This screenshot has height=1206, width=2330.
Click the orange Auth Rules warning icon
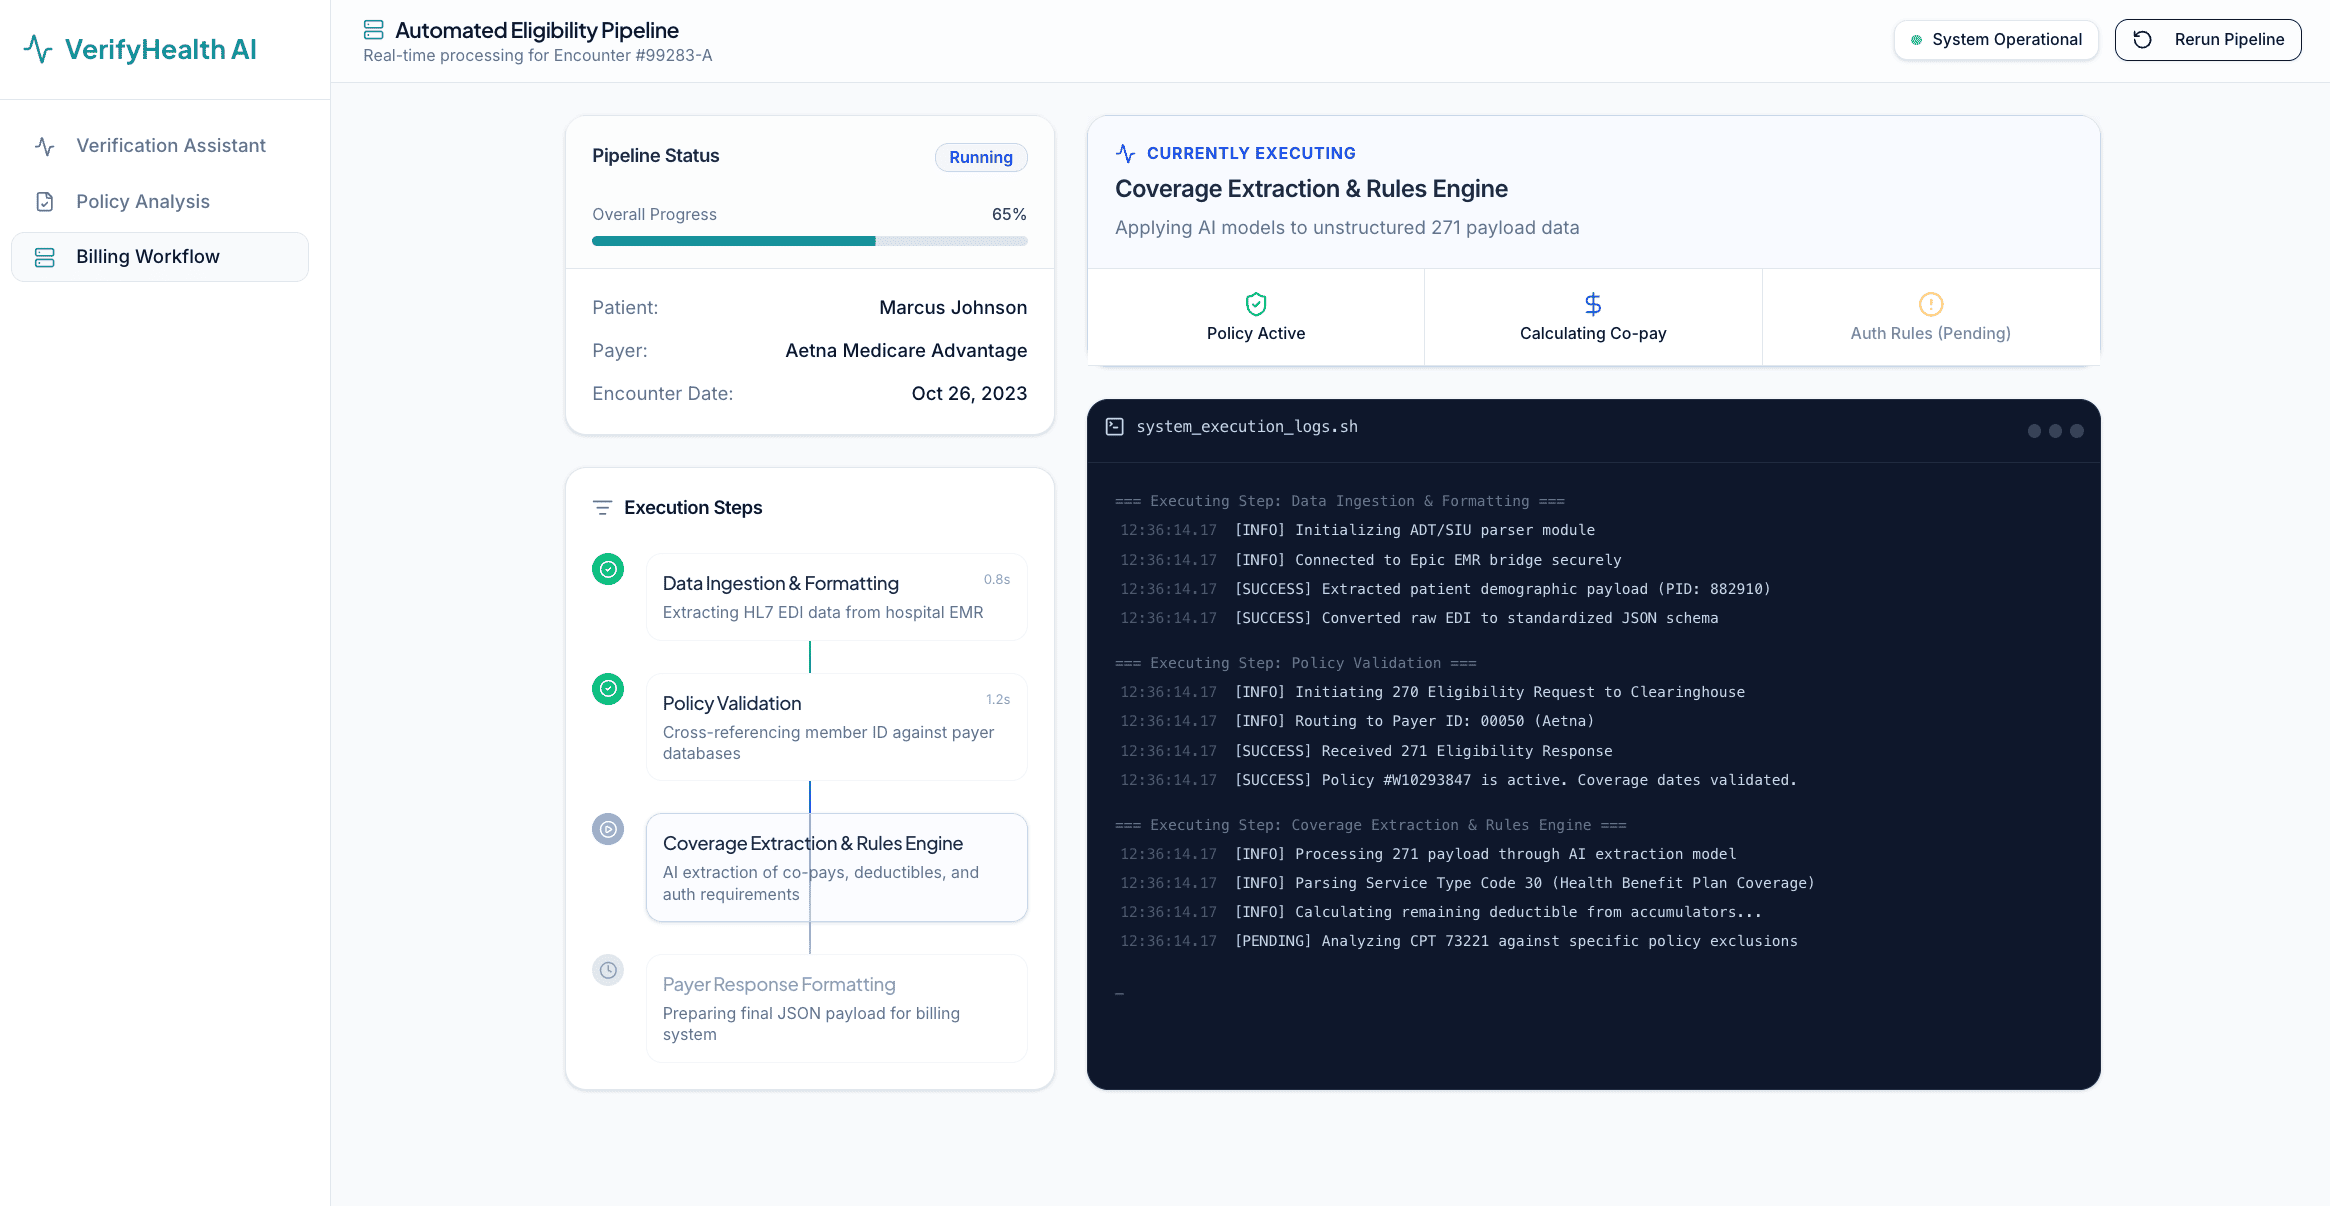pos(1930,304)
